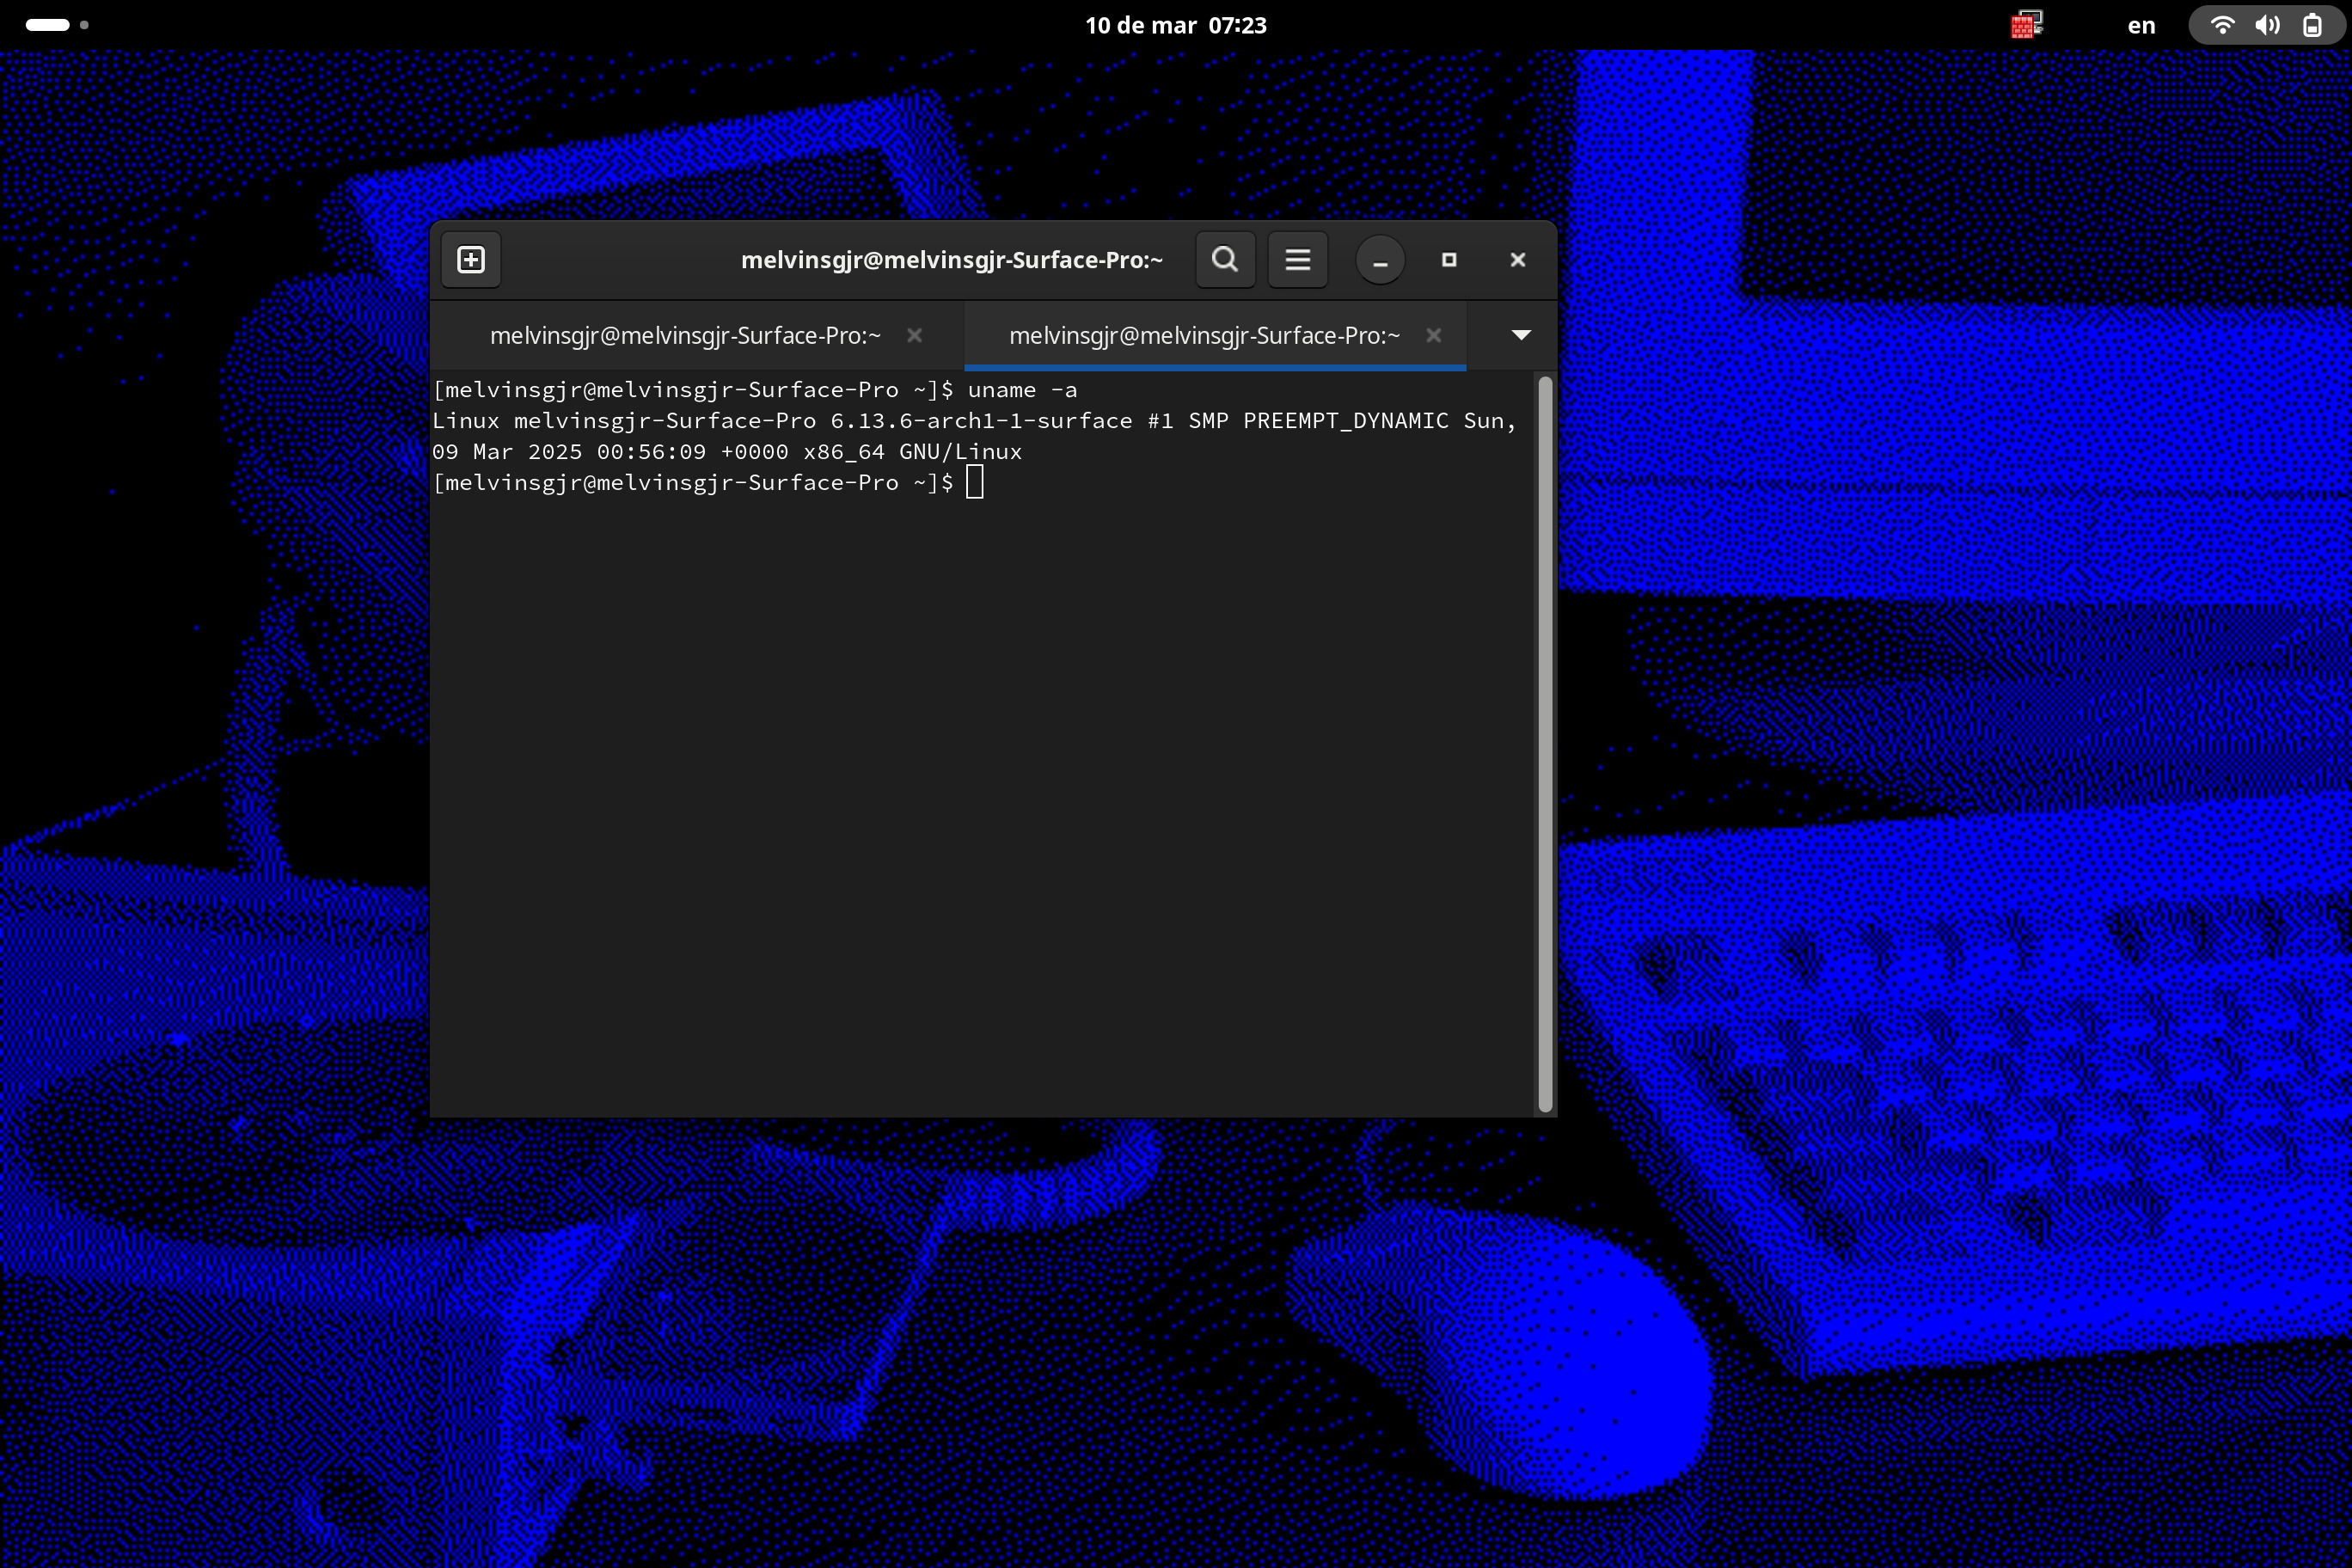Close the terminal window
The width and height of the screenshot is (2352, 1568).
1517,260
